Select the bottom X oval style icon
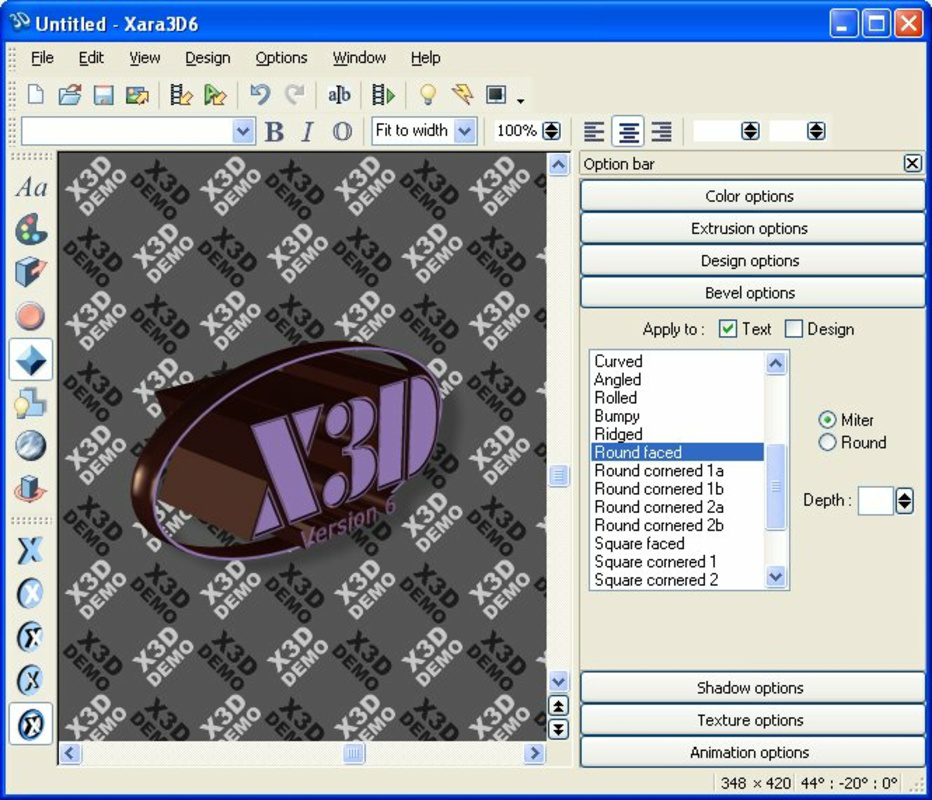The image size is (932, 800). click(31, 724)
